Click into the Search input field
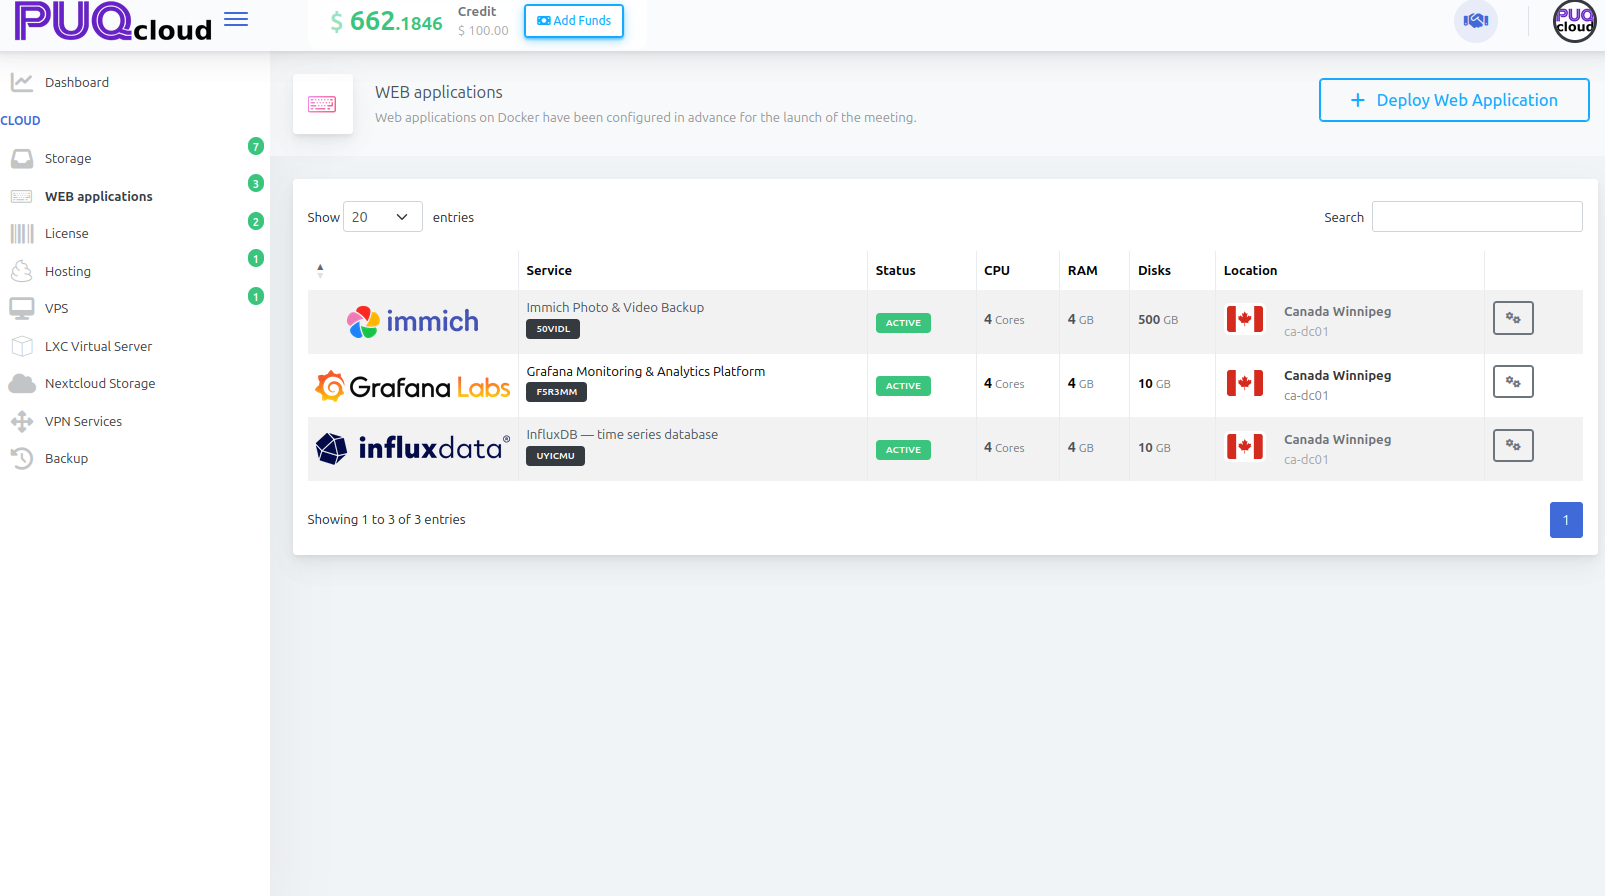This screenshot has height=896, width=1605. point(1476,217)
